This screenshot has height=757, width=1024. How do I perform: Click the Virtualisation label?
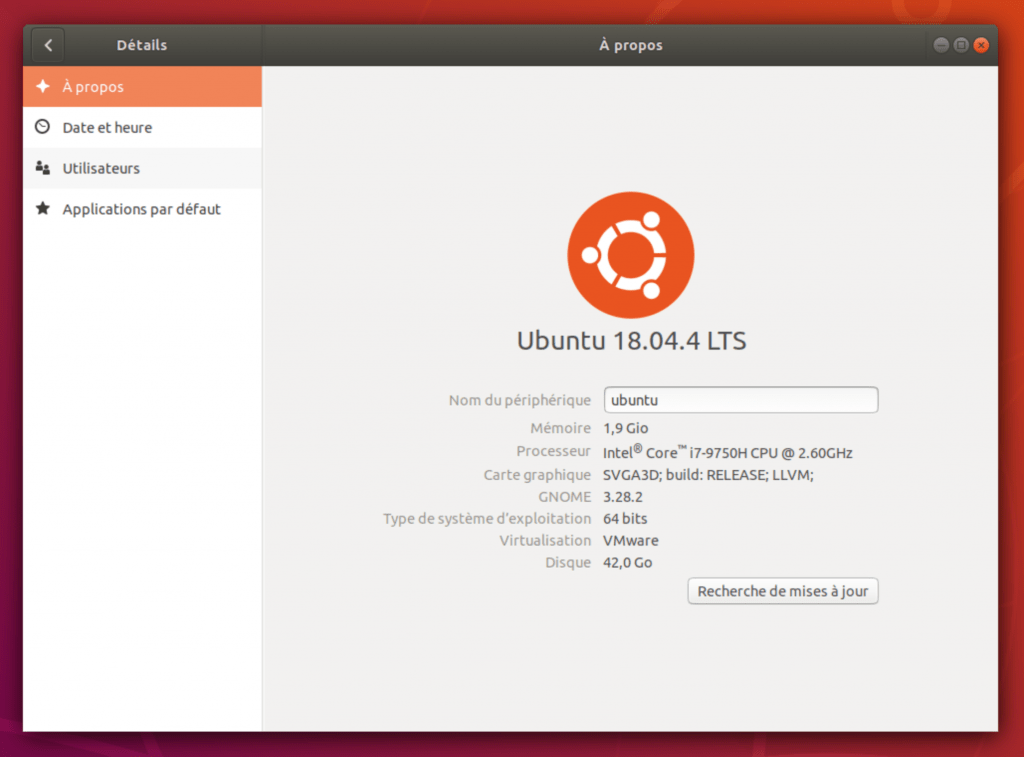(x=545, y=541)
